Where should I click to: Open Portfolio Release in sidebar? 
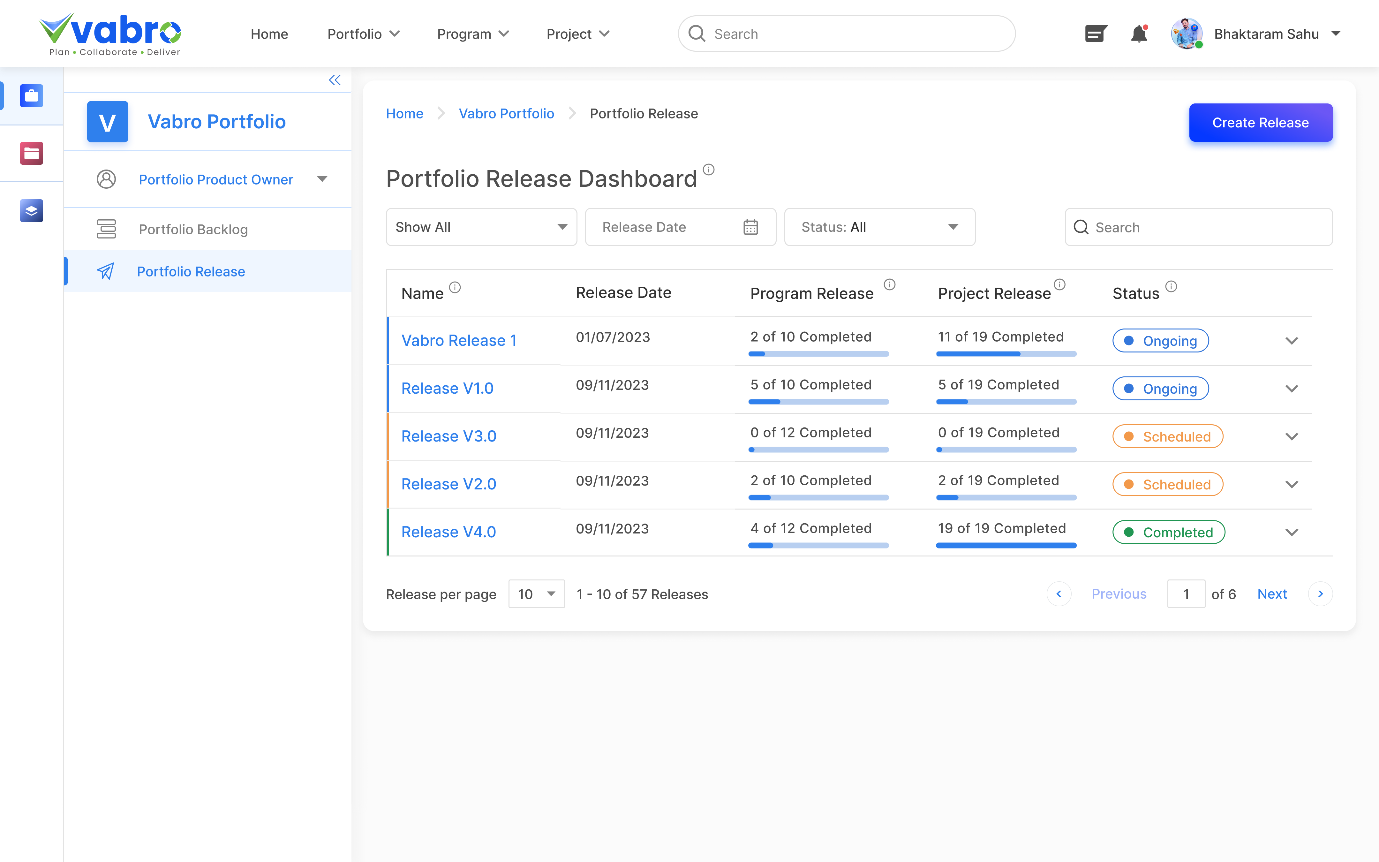pos(207,271)
